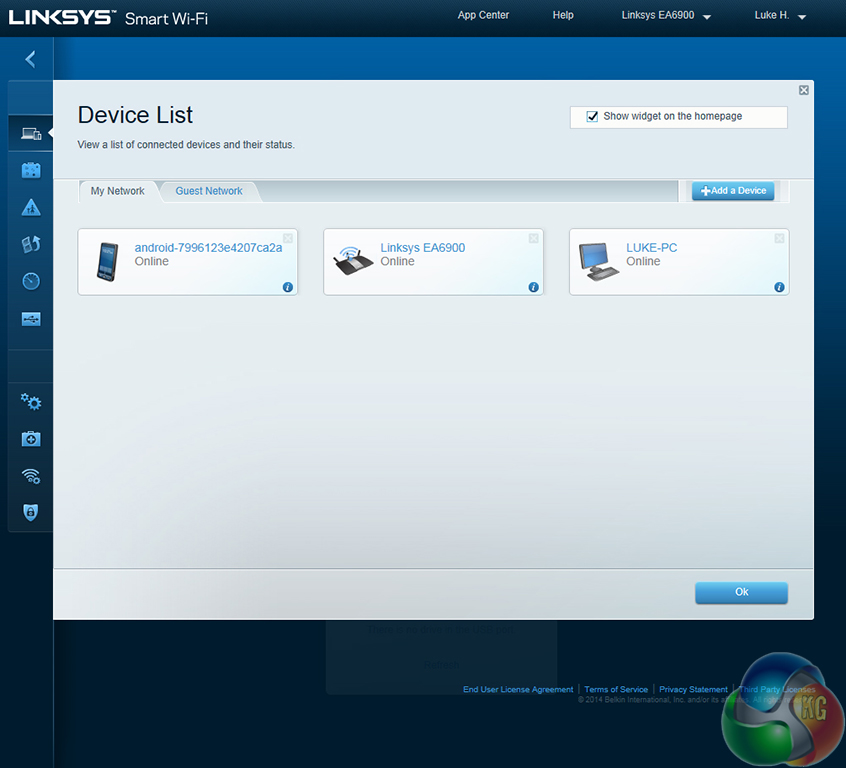Select the My Network tab

117,191
